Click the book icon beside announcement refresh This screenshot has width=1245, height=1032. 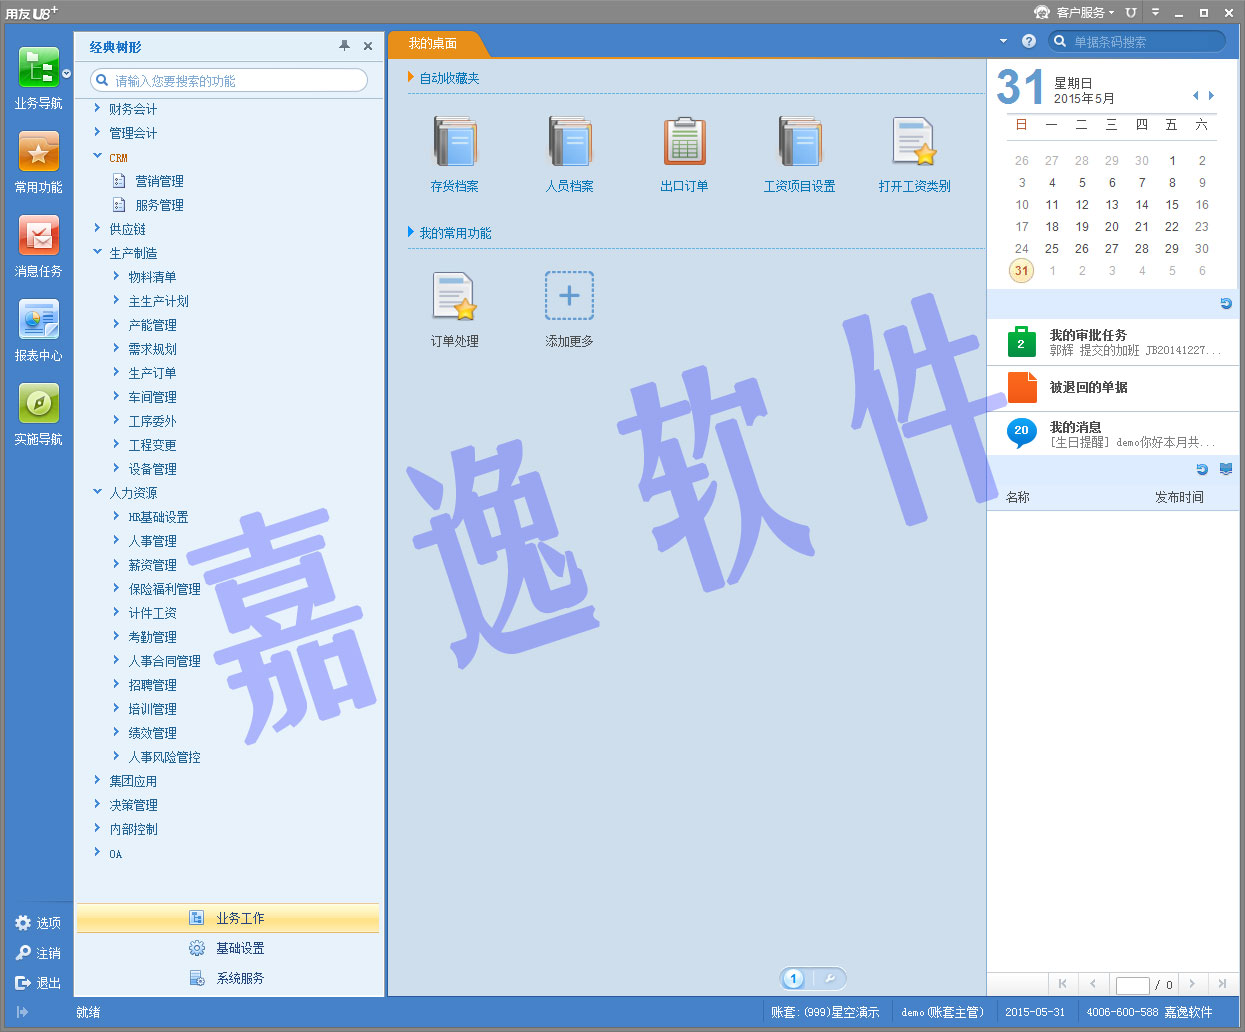coord(1226,470)
